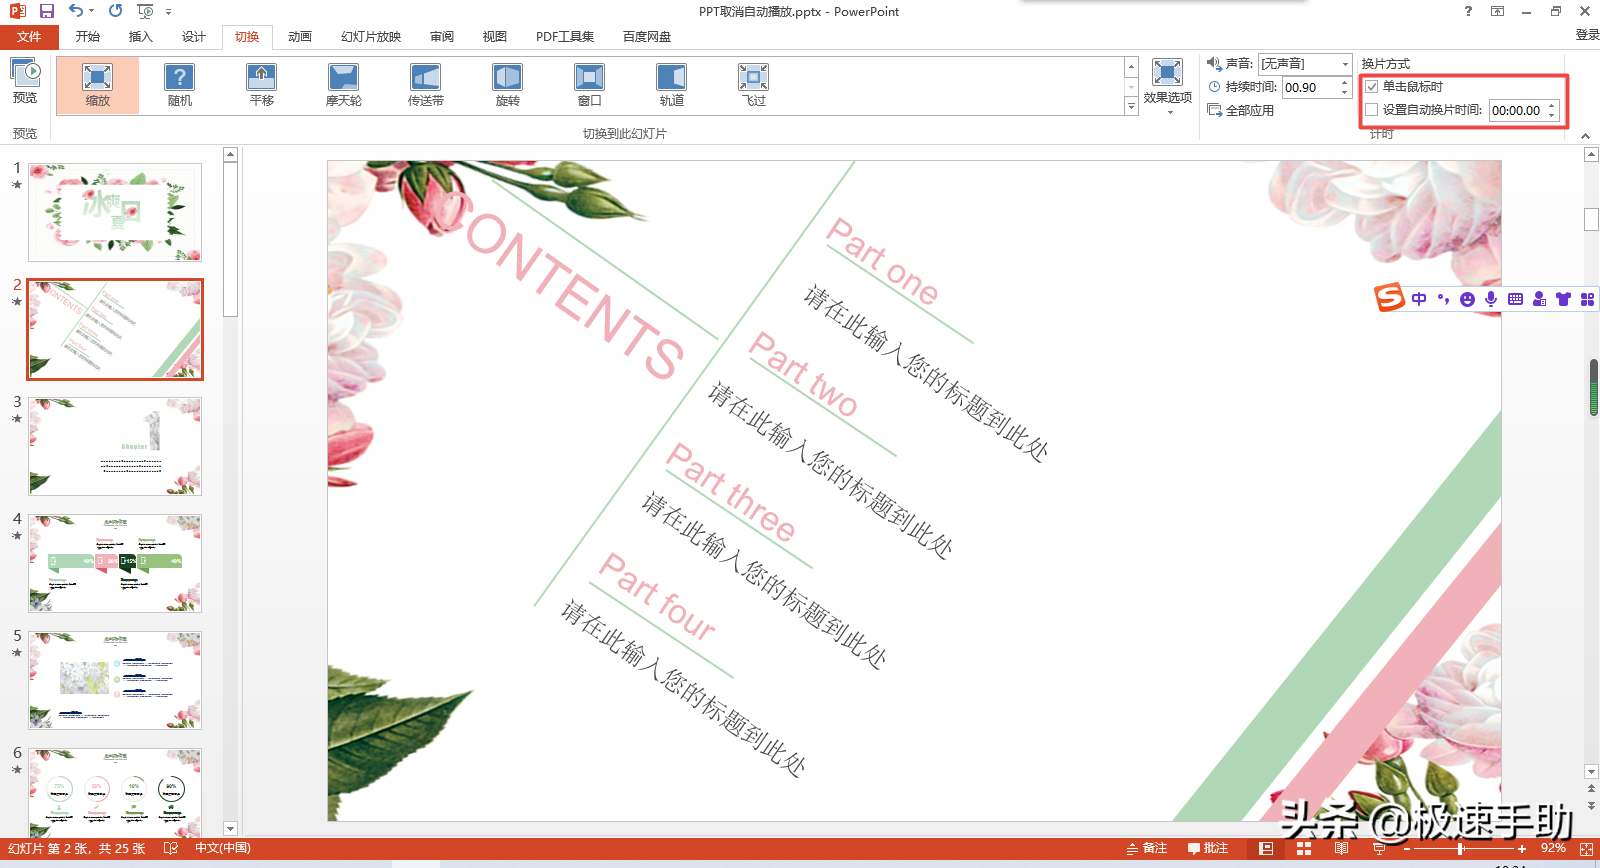The width and height of the screenshot is (1600, 868).
Task: Switch to reading view
Action: click(1341, 848)
